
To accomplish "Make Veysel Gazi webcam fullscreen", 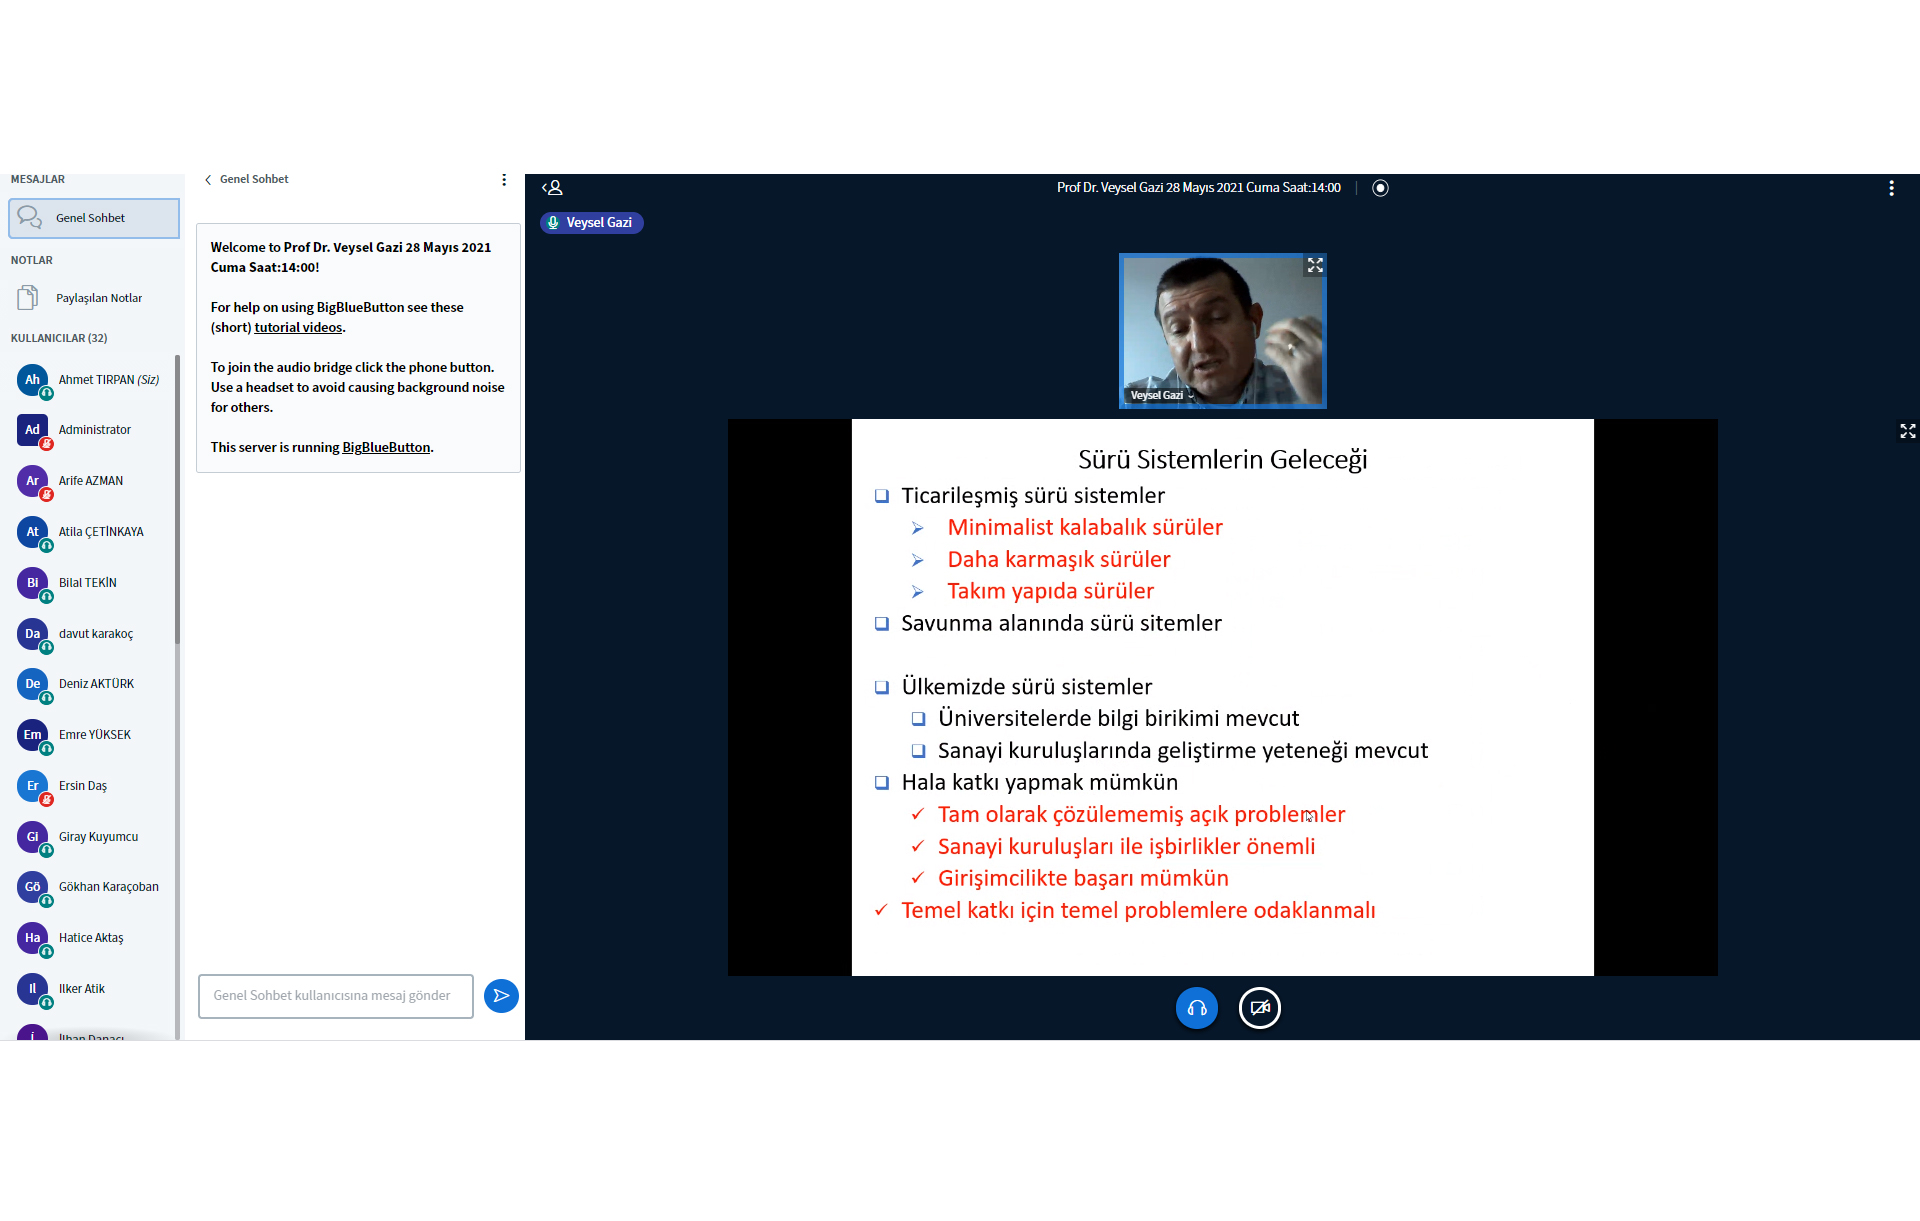I will (1315, 265).
